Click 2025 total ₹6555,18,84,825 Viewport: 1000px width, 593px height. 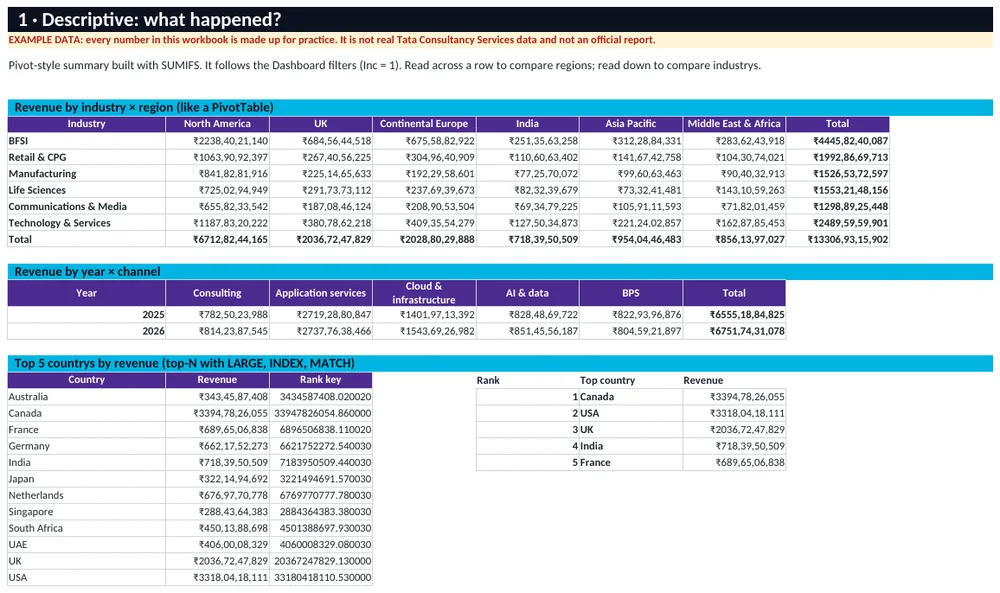point(734,315)
